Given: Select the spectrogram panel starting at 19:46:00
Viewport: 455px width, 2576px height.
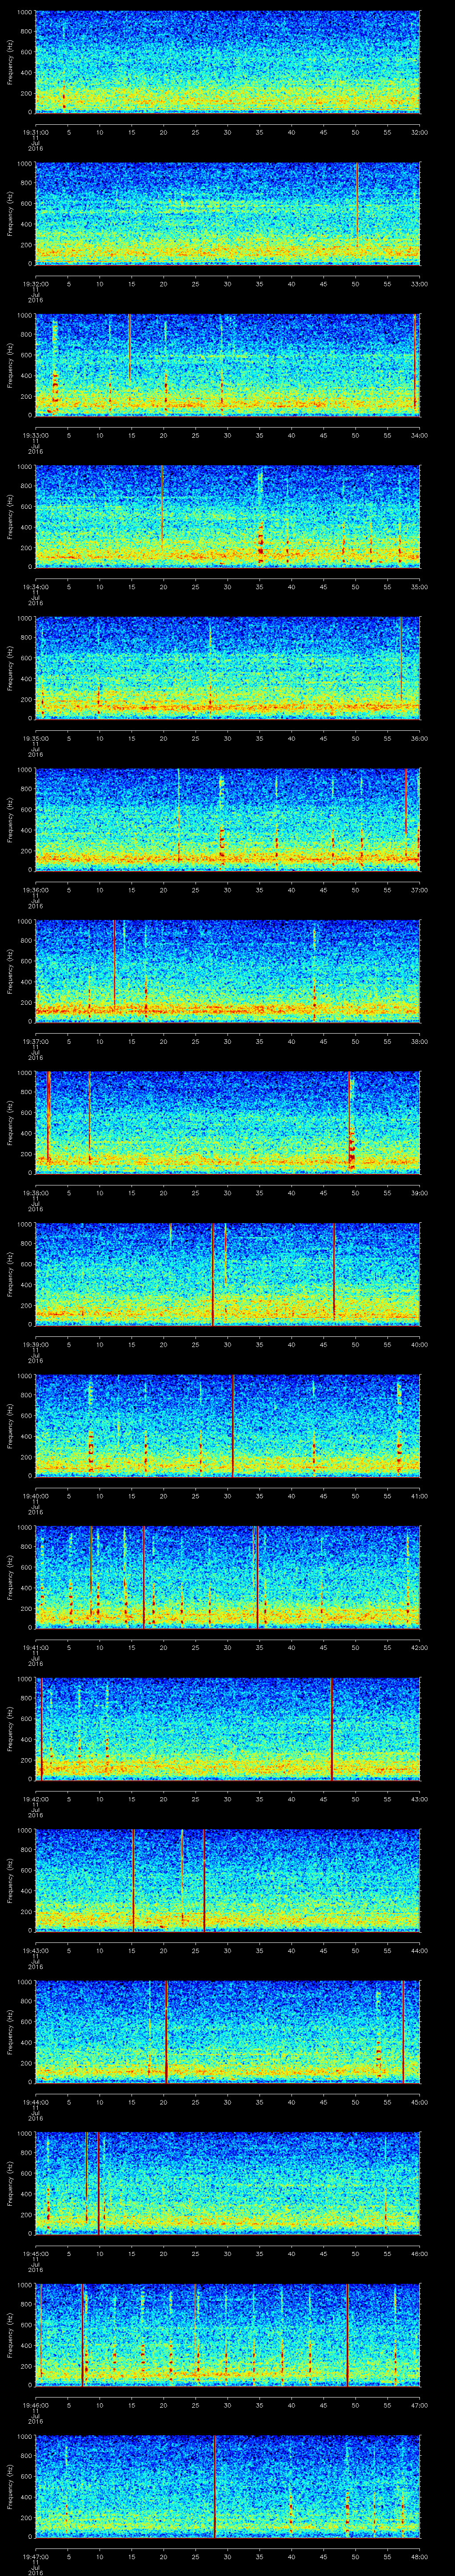Looking at the screenshot, I should (227, 2334).
